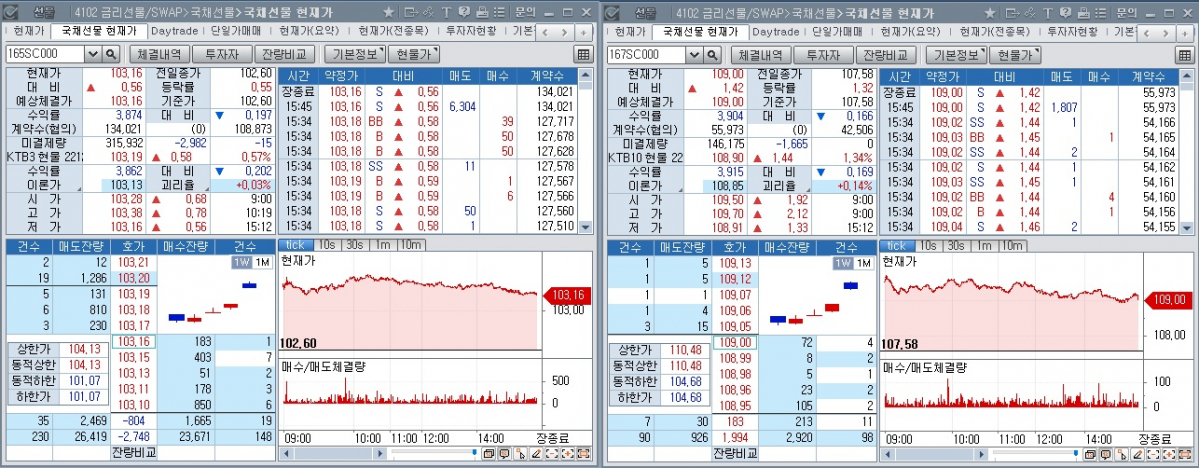
Task: Toggle 1M candle view in right order book
Action: [x=863, y=262]
